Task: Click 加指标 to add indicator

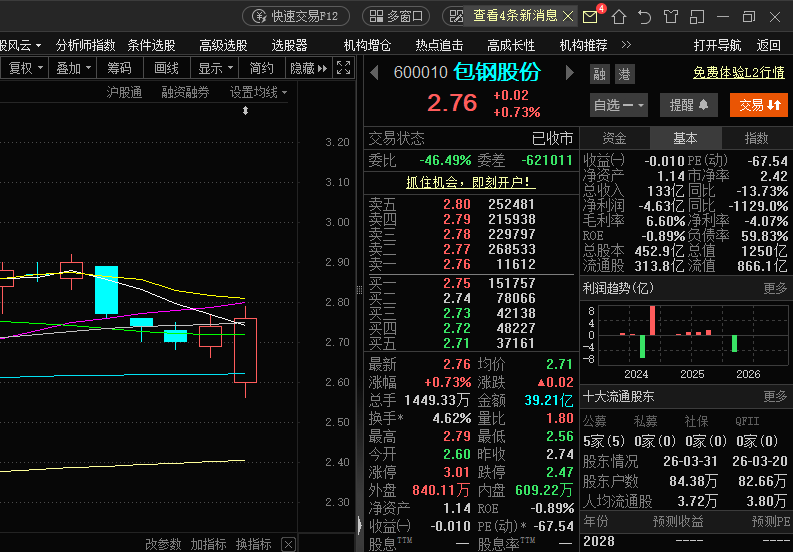Action: [x=208, y=544]
